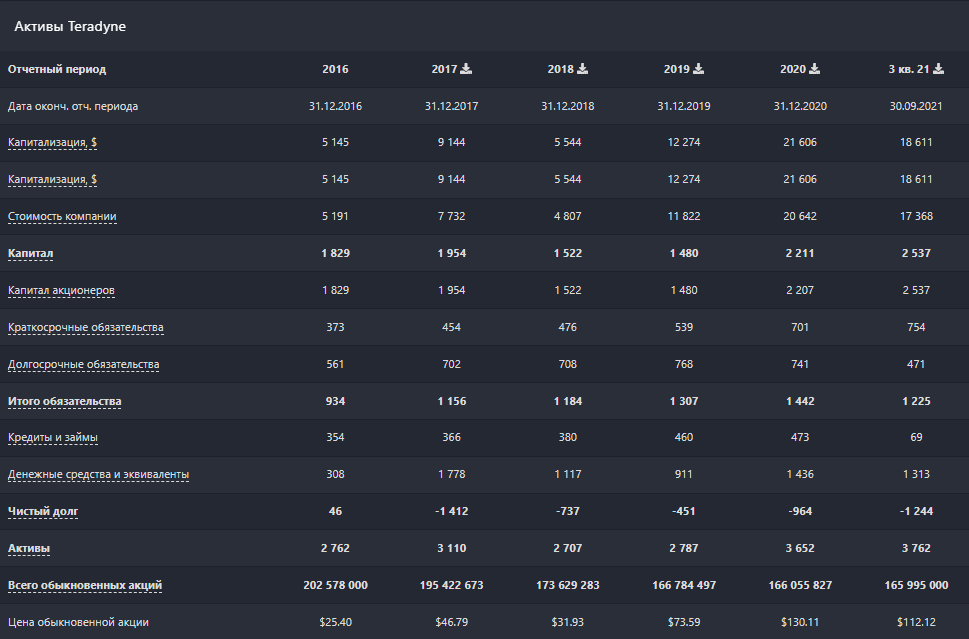Screen dimensions: 969x639
Task: Select the 2016 column header
Action: pos(335,69)
